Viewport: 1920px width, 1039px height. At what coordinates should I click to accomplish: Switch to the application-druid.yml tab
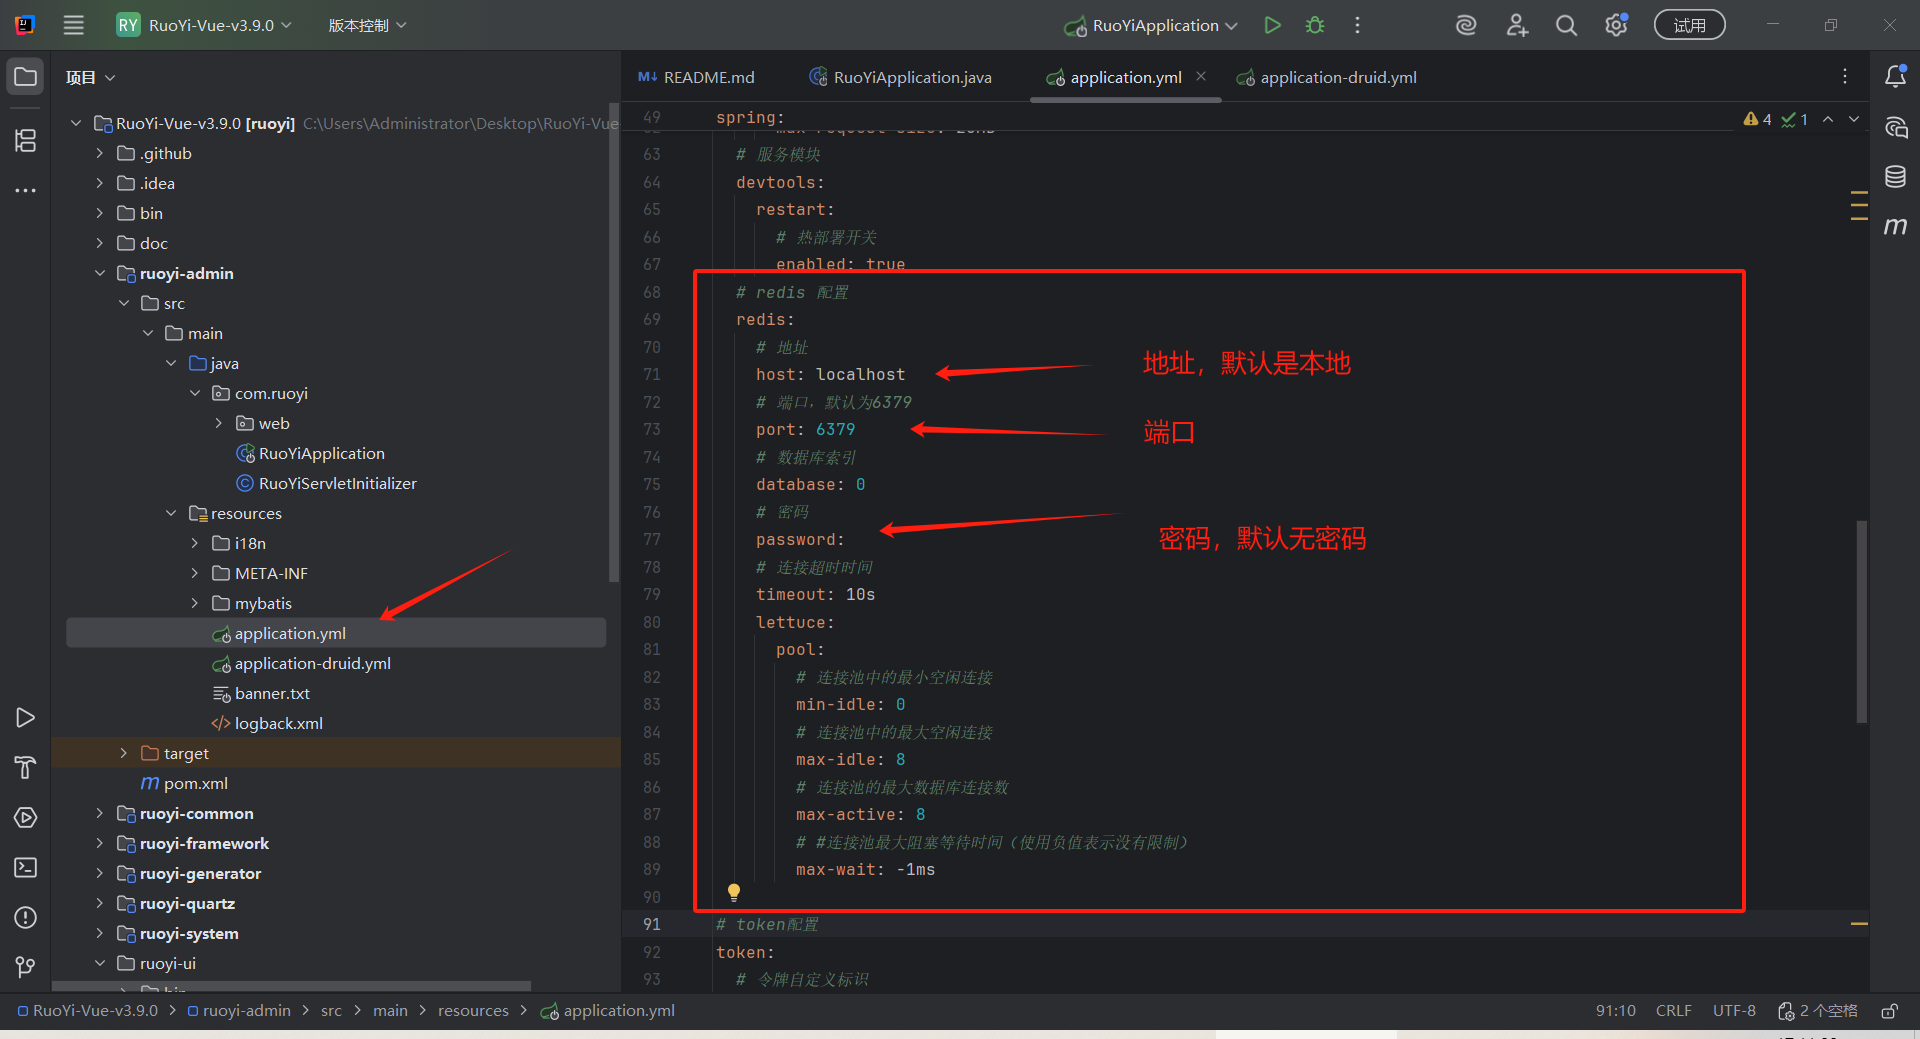click(x=1337, y=77)
